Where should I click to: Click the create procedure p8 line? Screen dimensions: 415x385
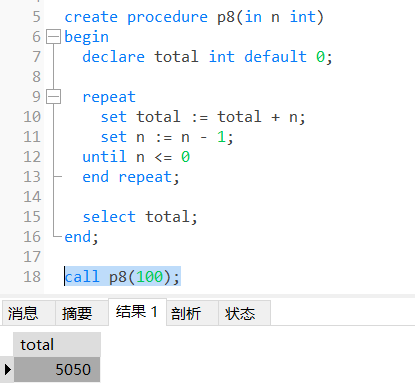point(194,17)
